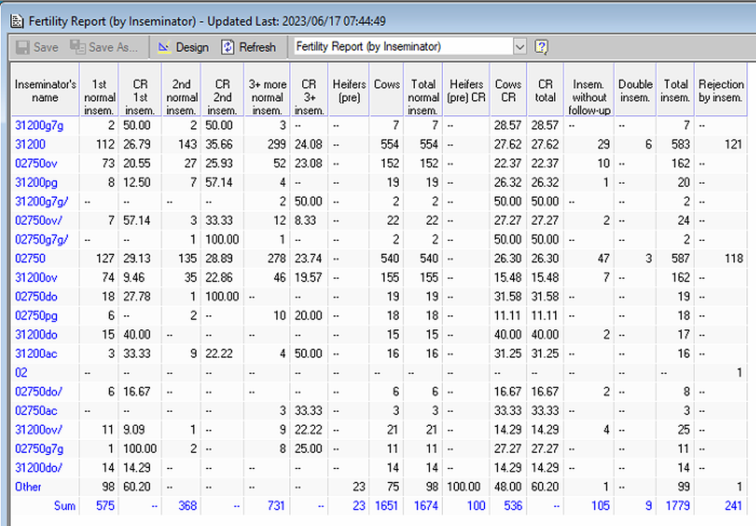Click the Total insem. column header

pyautogui.click(x=675, y=91)
